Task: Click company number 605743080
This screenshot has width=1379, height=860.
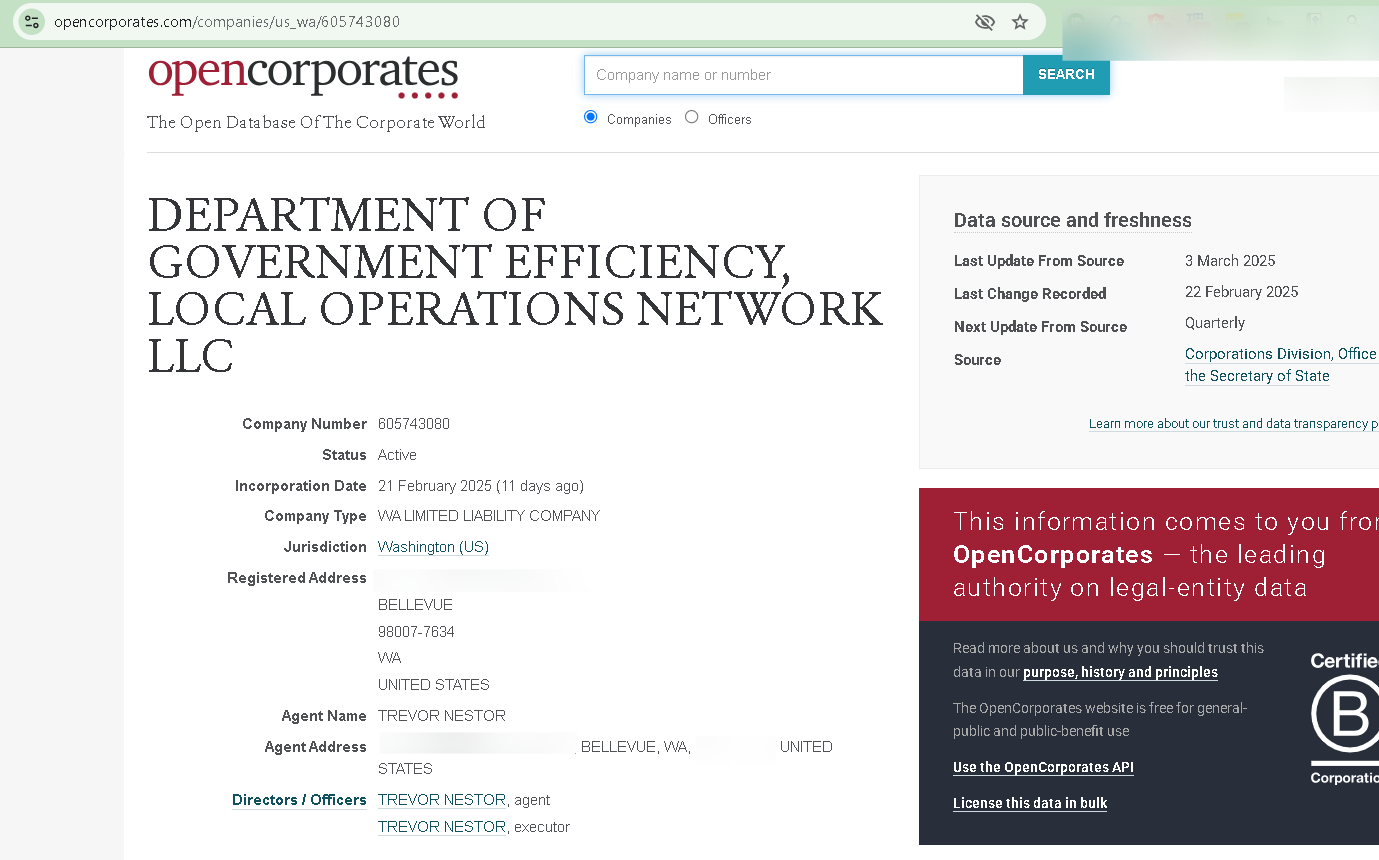Action: 414,424
